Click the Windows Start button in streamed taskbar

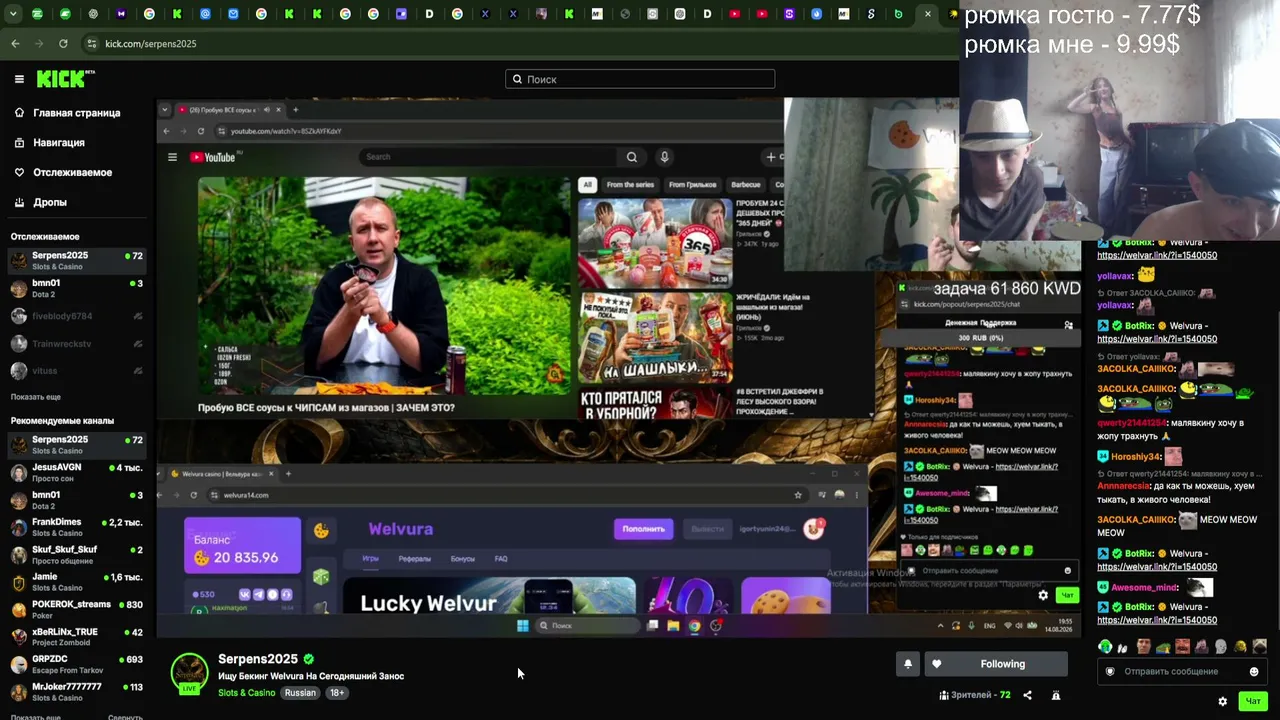point(522,626)
